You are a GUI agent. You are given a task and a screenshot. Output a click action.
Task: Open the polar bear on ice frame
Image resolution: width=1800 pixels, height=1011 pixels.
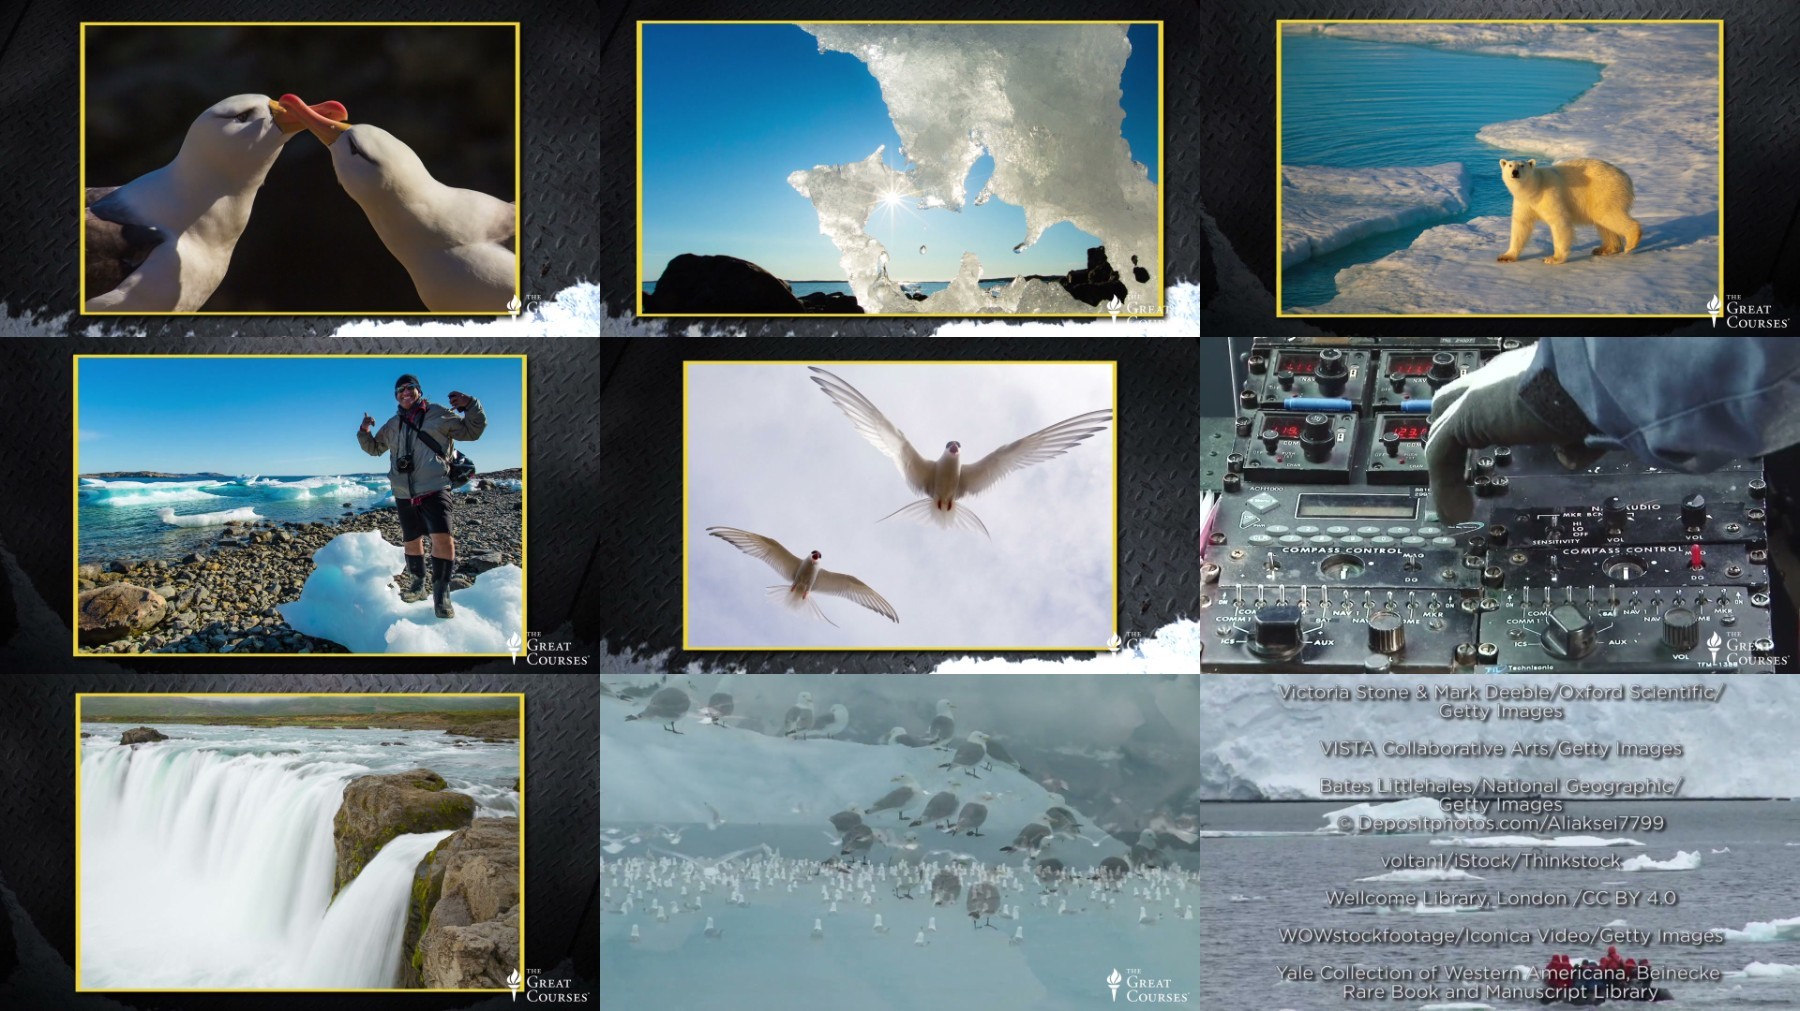[1500, 168]
